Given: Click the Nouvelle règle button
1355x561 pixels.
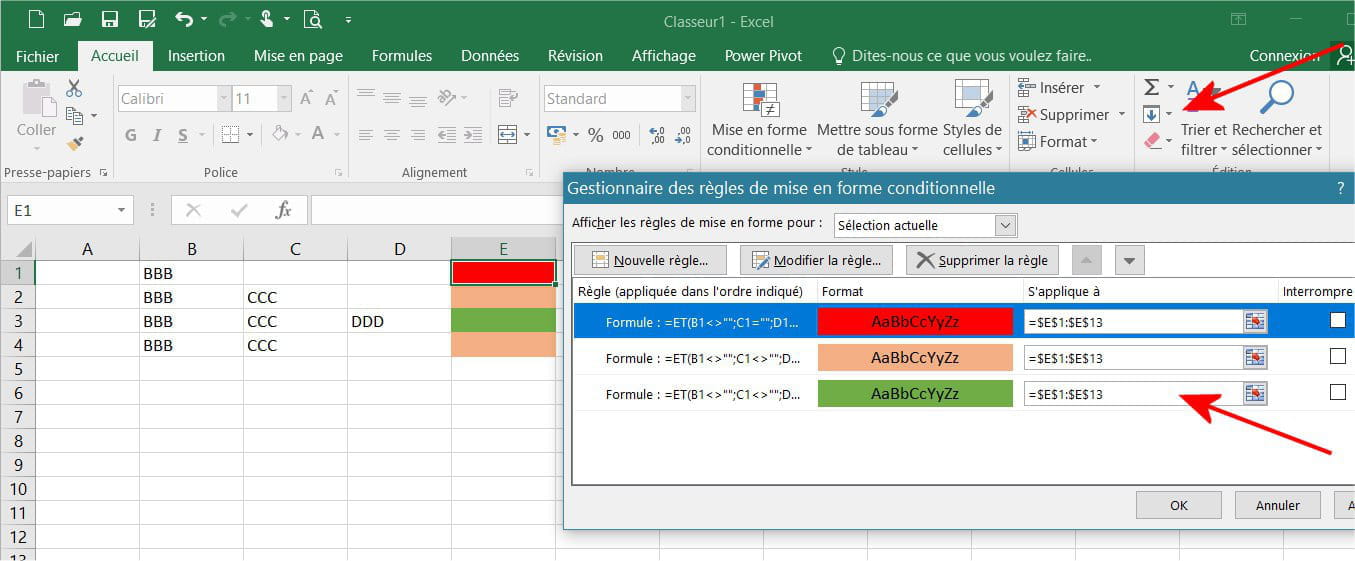Looking at the screenshot, I should [650, 261].
